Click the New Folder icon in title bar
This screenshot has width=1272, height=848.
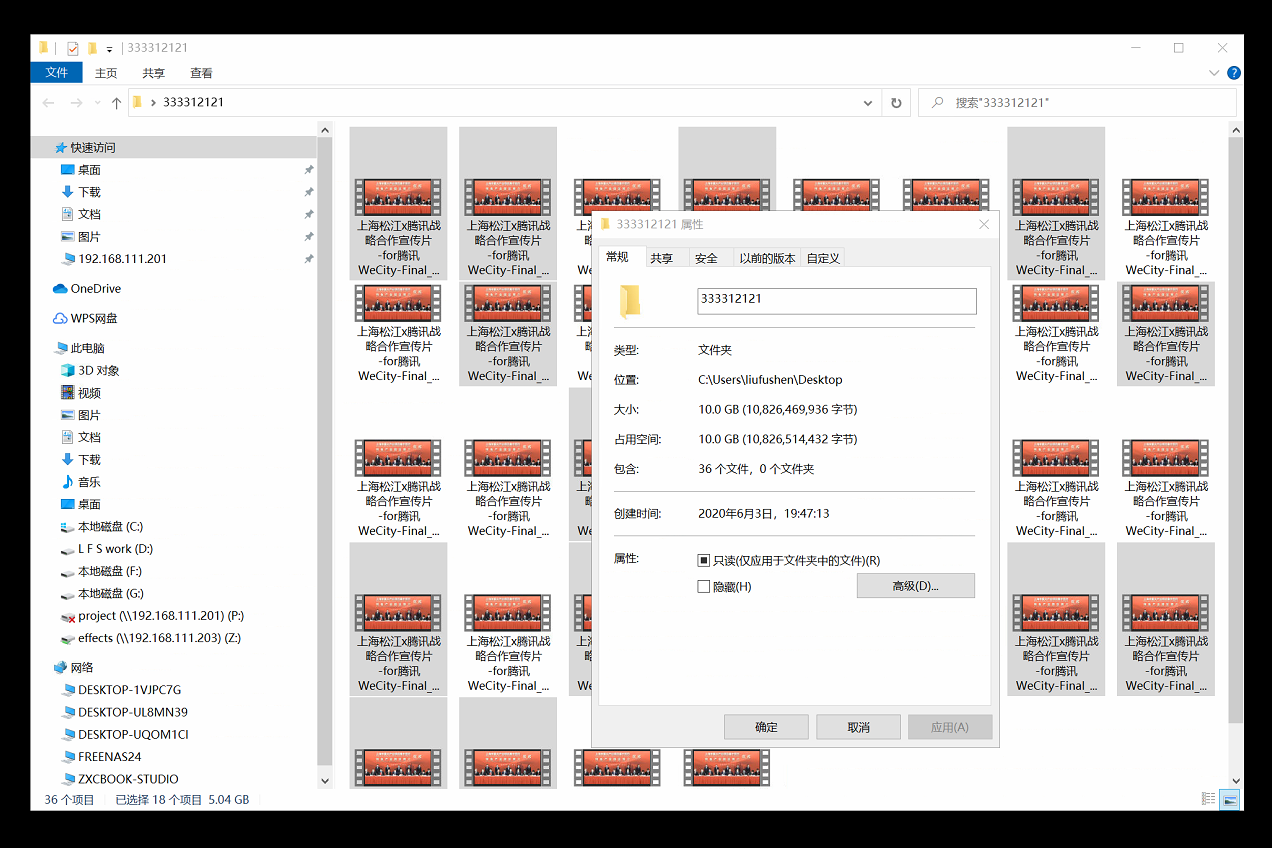click(92, 48)
